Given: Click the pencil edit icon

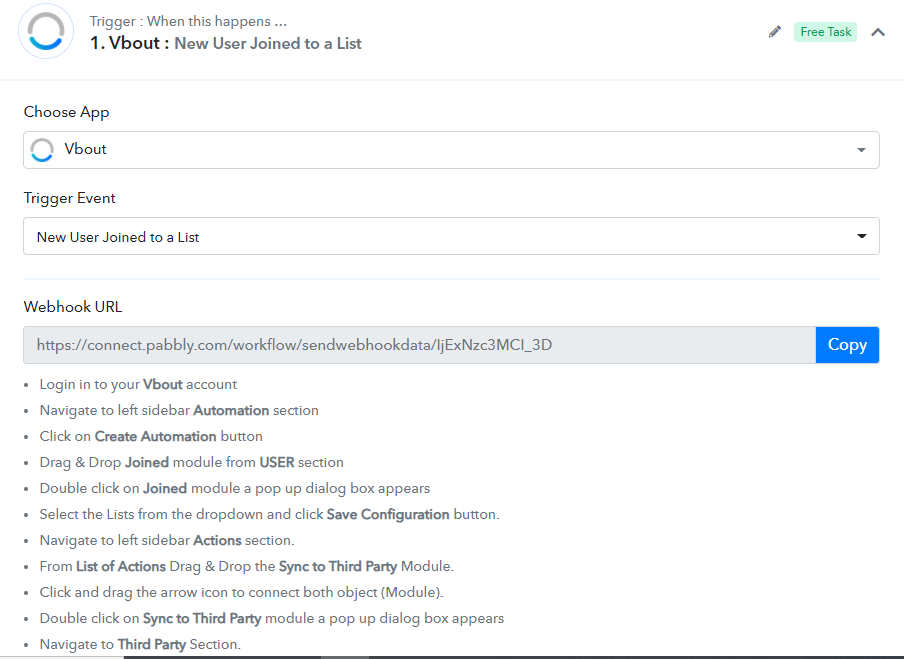Looking at the screenshot, I should (775, 32).
